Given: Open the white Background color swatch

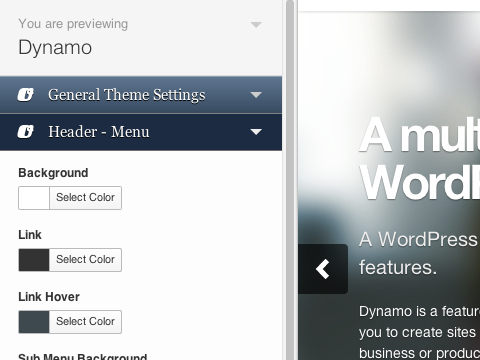Looking at the screenshot, I should coord(34,198).
